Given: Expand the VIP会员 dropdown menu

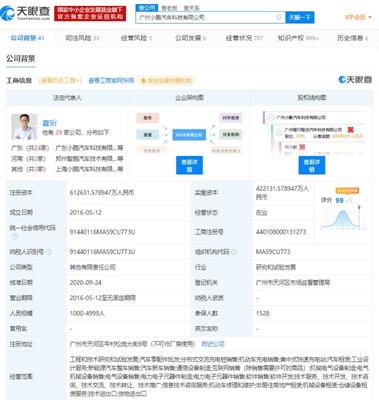Looking at the screenshot, I should pos(358,17).
